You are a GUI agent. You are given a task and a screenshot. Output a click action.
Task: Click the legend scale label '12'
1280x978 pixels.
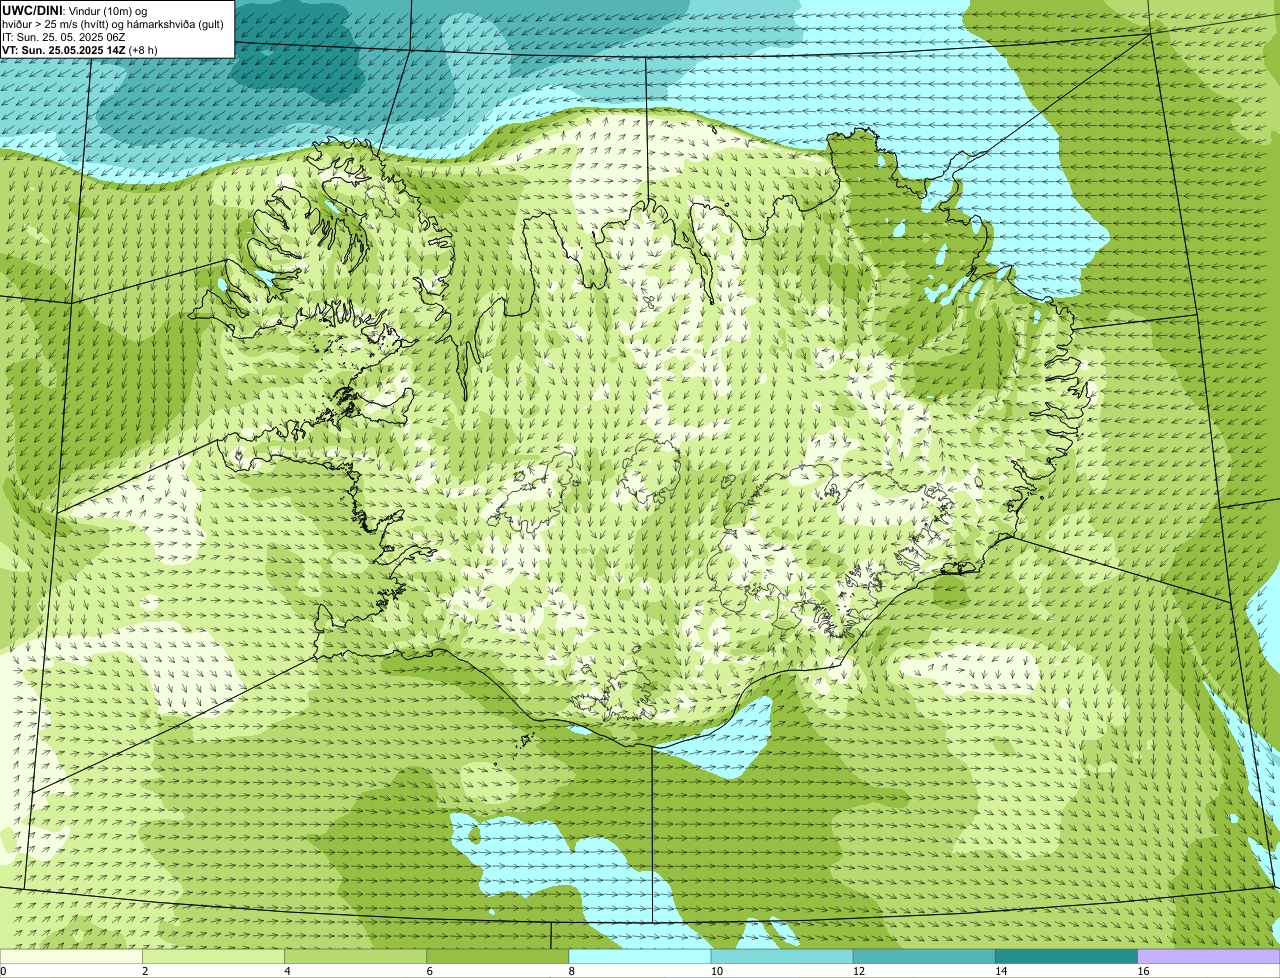click(859, 971)
